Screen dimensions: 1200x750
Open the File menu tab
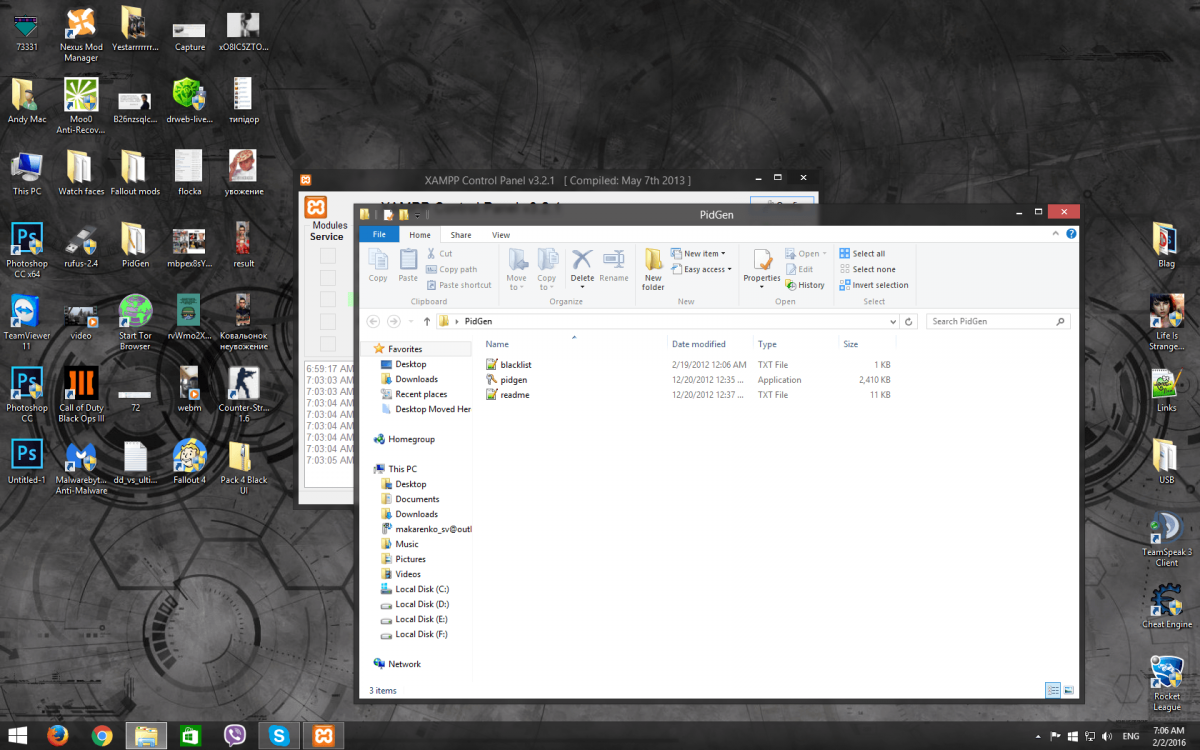(x=379, y=235)
